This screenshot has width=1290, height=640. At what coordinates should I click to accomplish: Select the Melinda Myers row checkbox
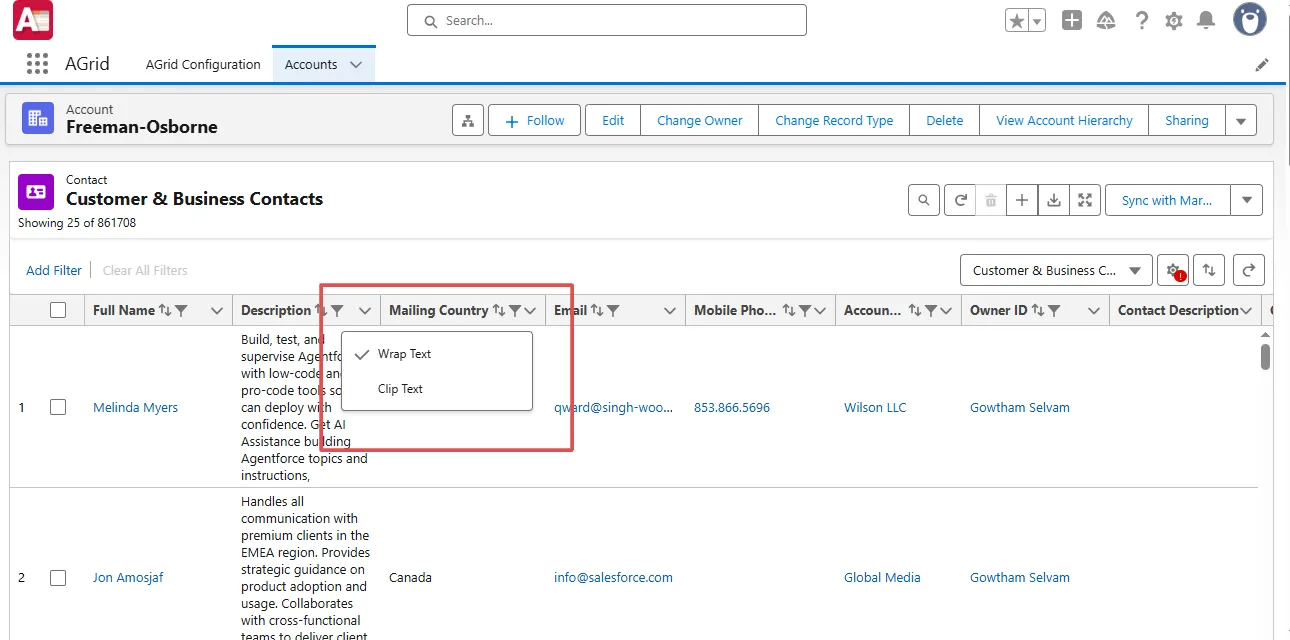click(x=58, y=407)
